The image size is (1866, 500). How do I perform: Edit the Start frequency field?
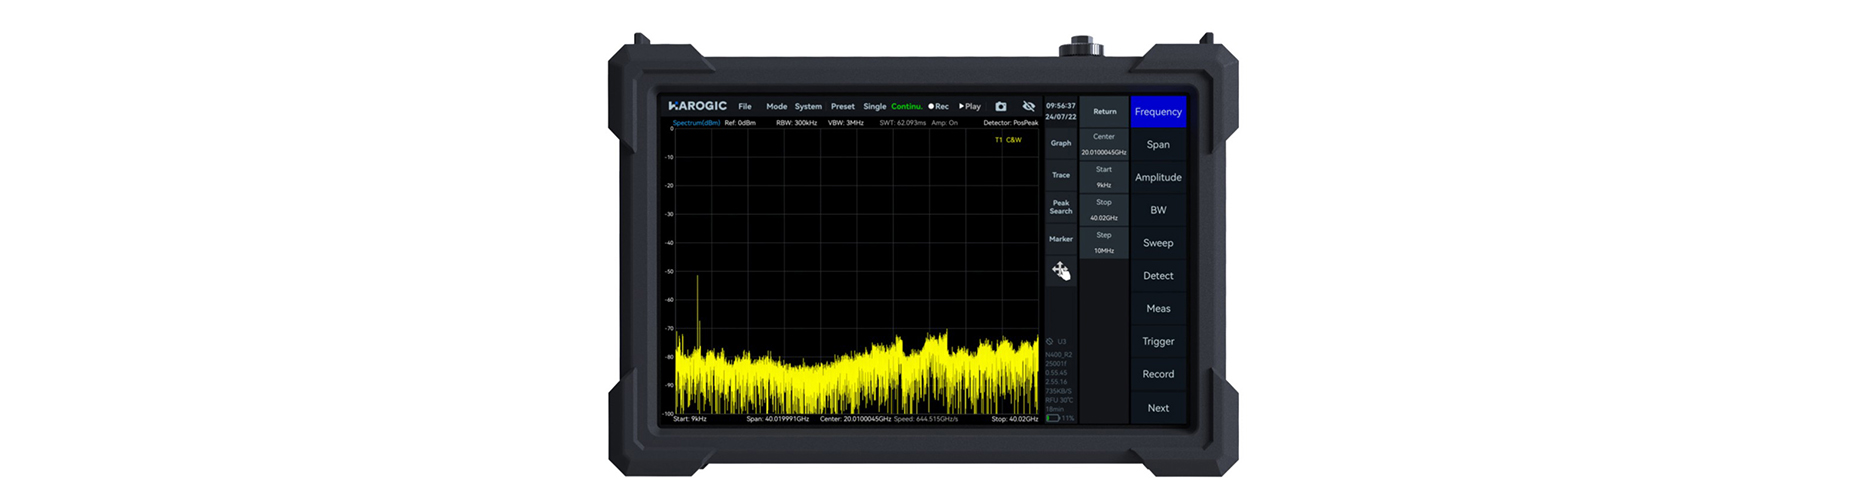tap(1104, 177)
